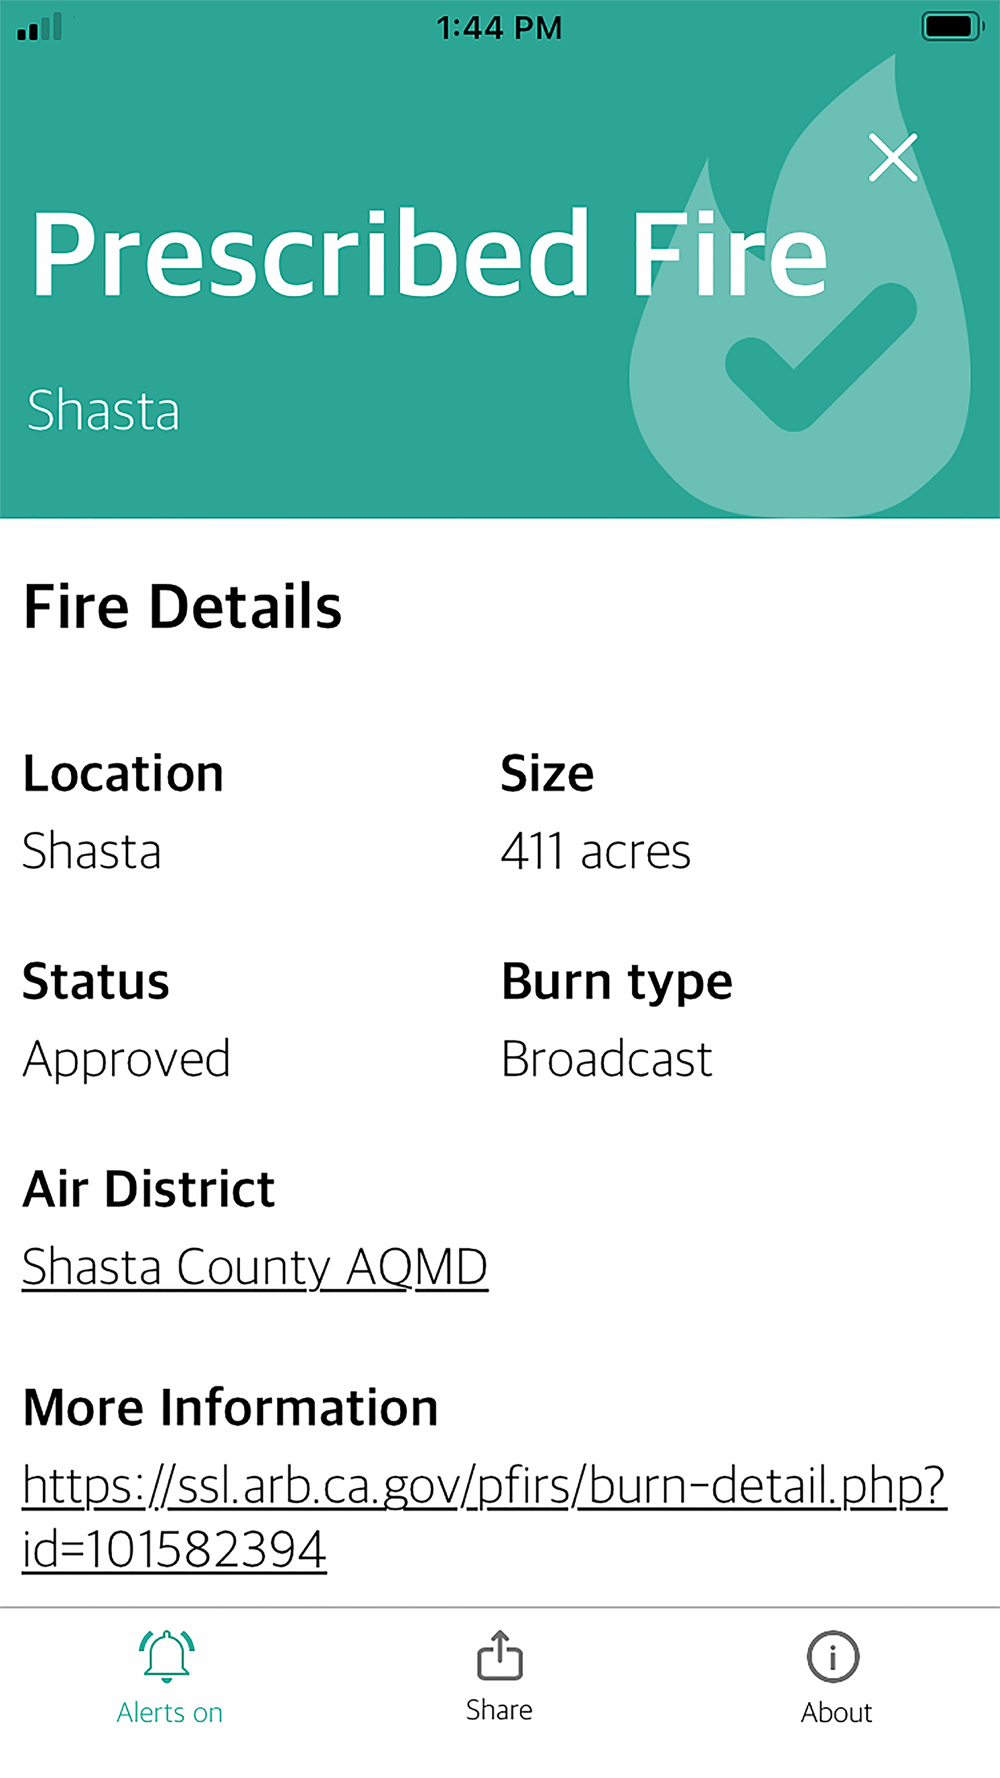Tap the battery indicator in status bar

pyautogui.click(x=953, y=26)
